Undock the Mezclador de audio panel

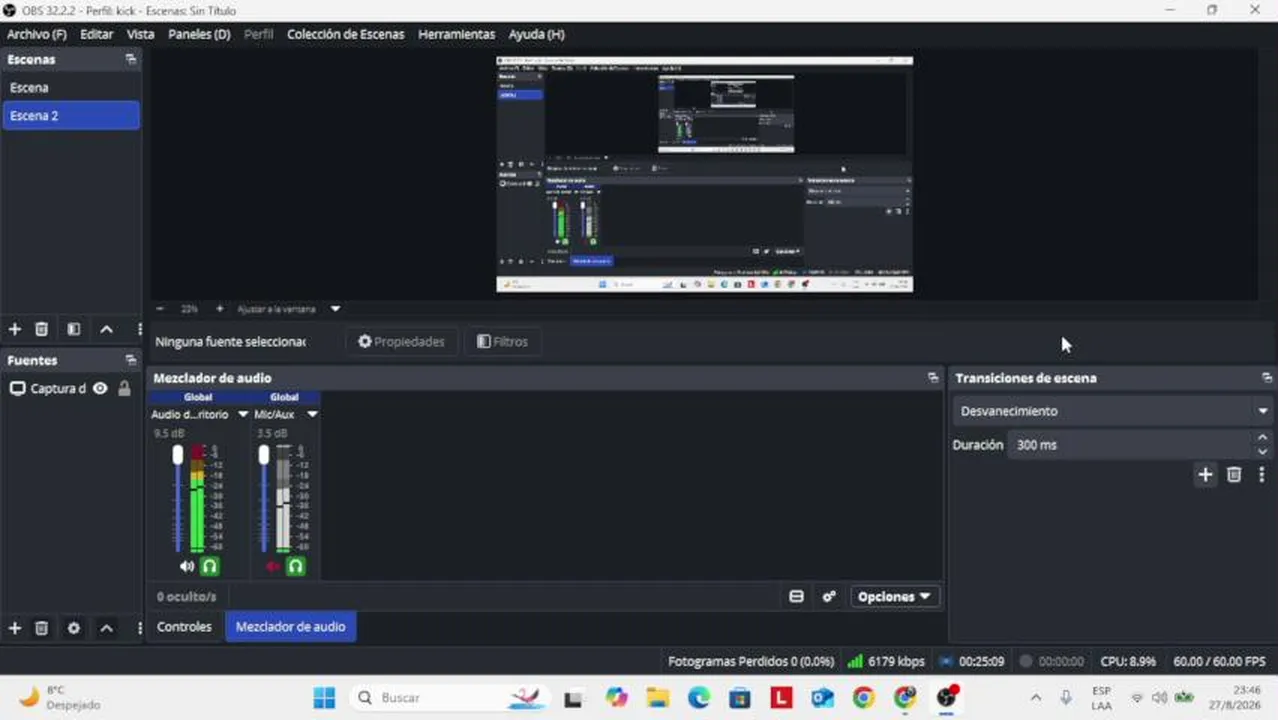[x=933, y=378]
